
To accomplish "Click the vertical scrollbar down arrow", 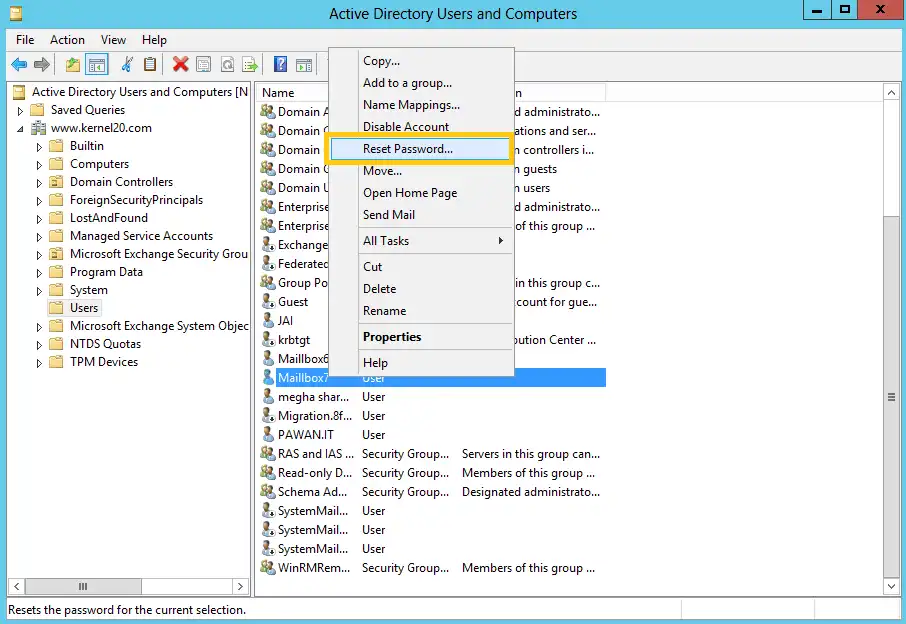I will [x=891, y=586].
